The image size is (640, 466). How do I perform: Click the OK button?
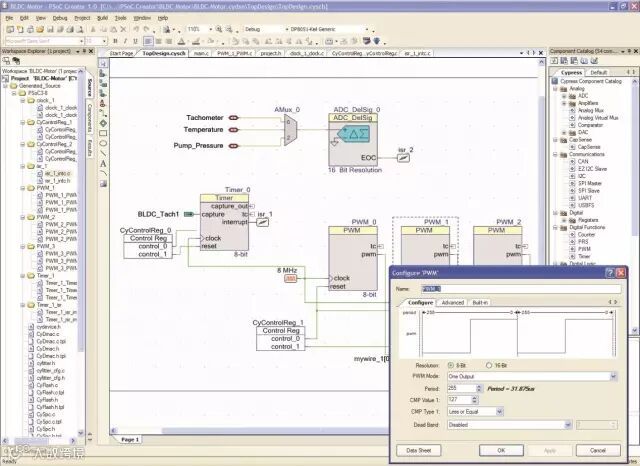click(501, 450)
